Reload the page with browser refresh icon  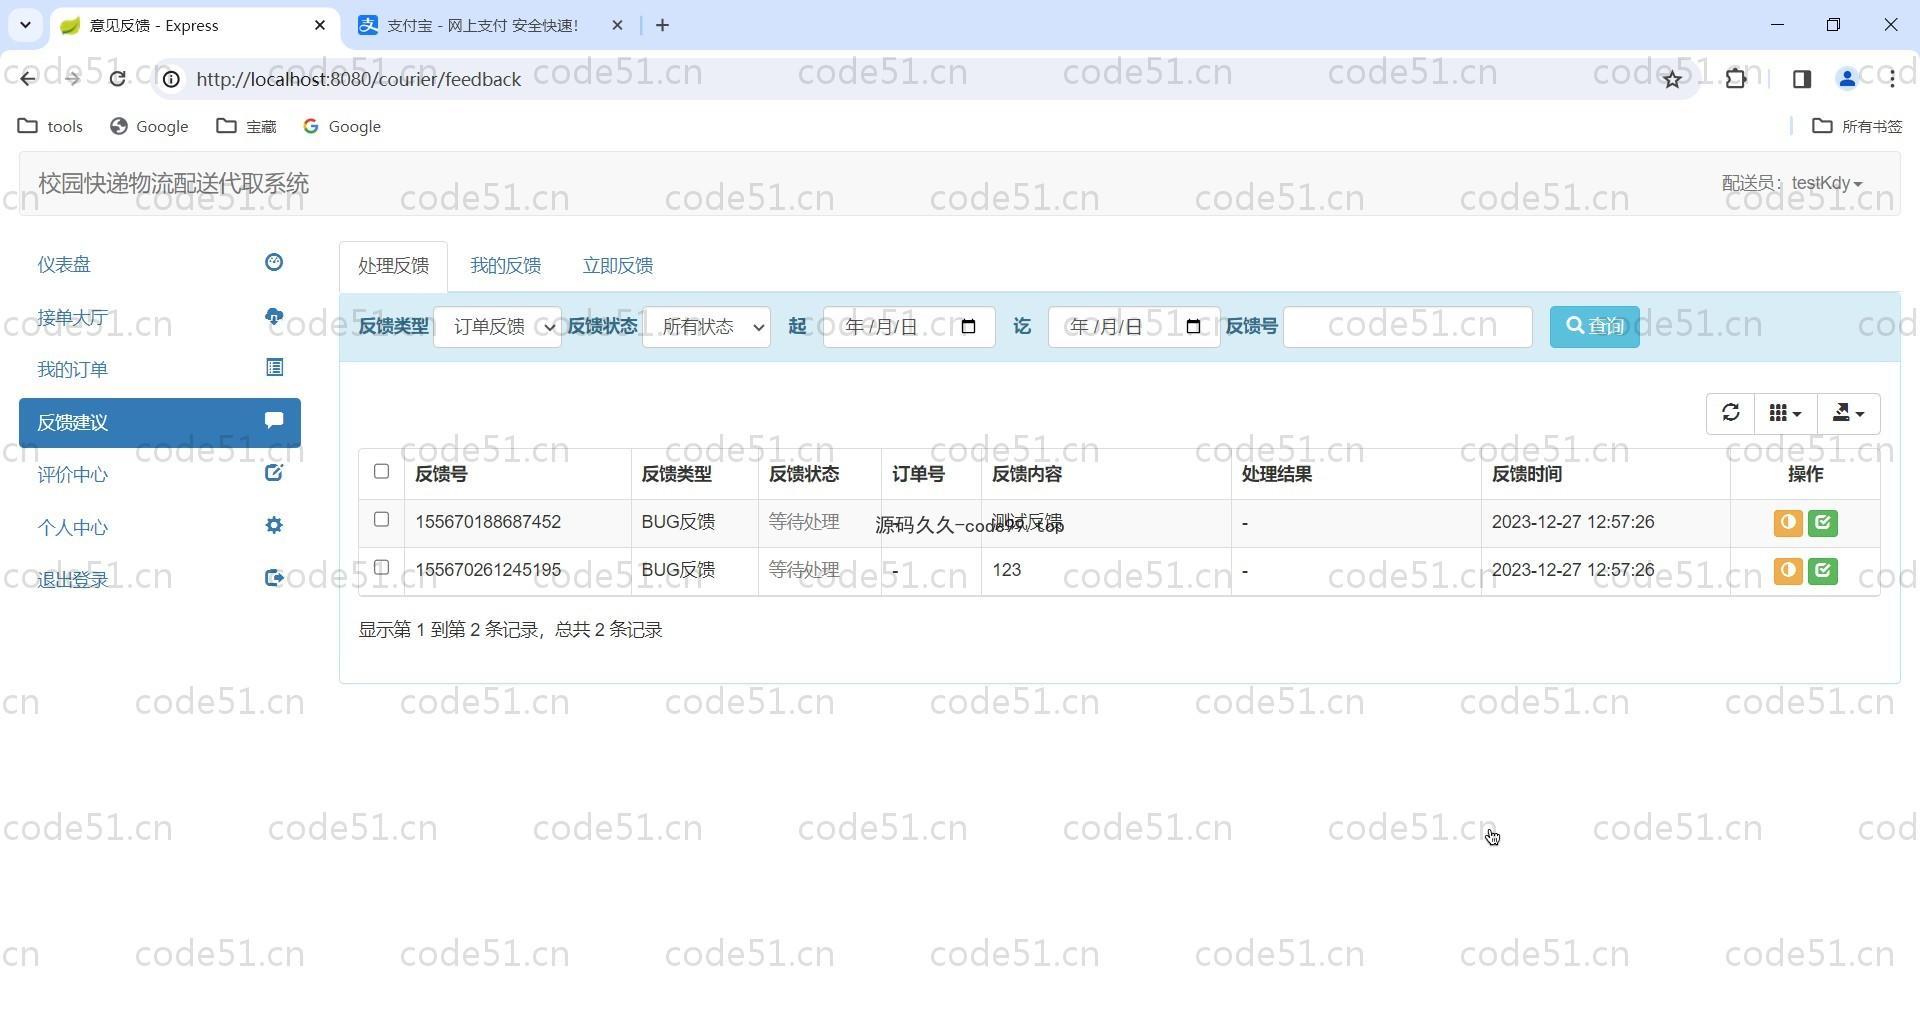[117, 79]
